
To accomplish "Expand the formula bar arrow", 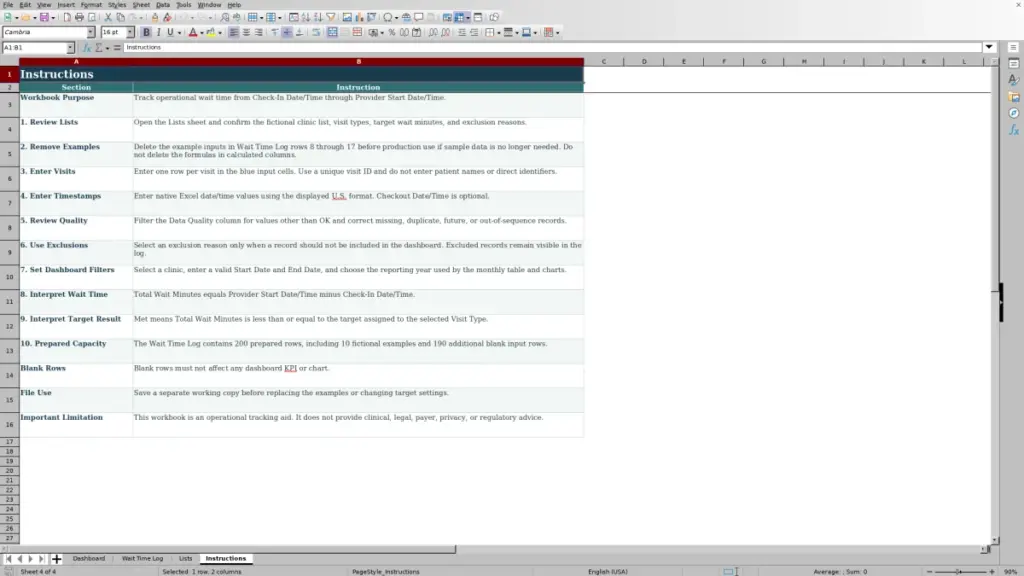I will [989, 47].
